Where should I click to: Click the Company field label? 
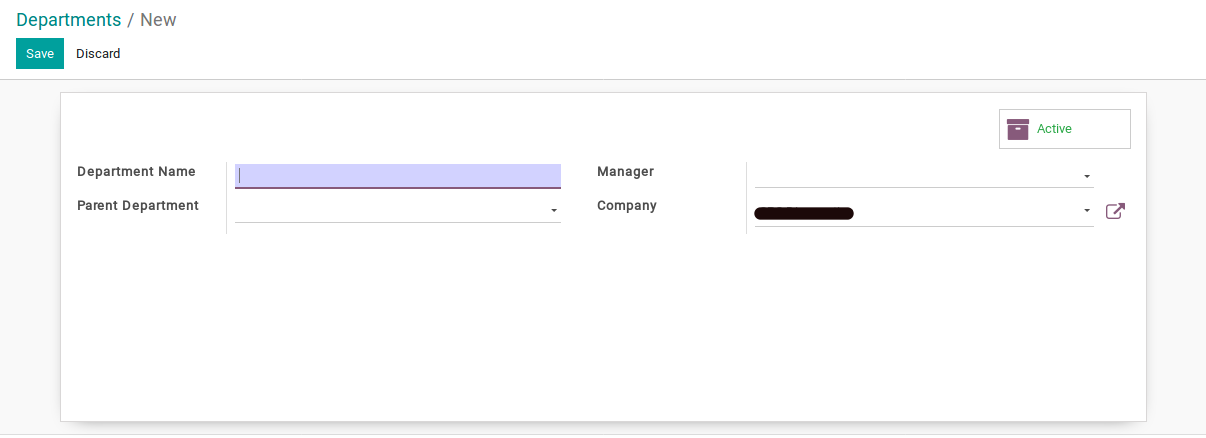coord(627,206)
